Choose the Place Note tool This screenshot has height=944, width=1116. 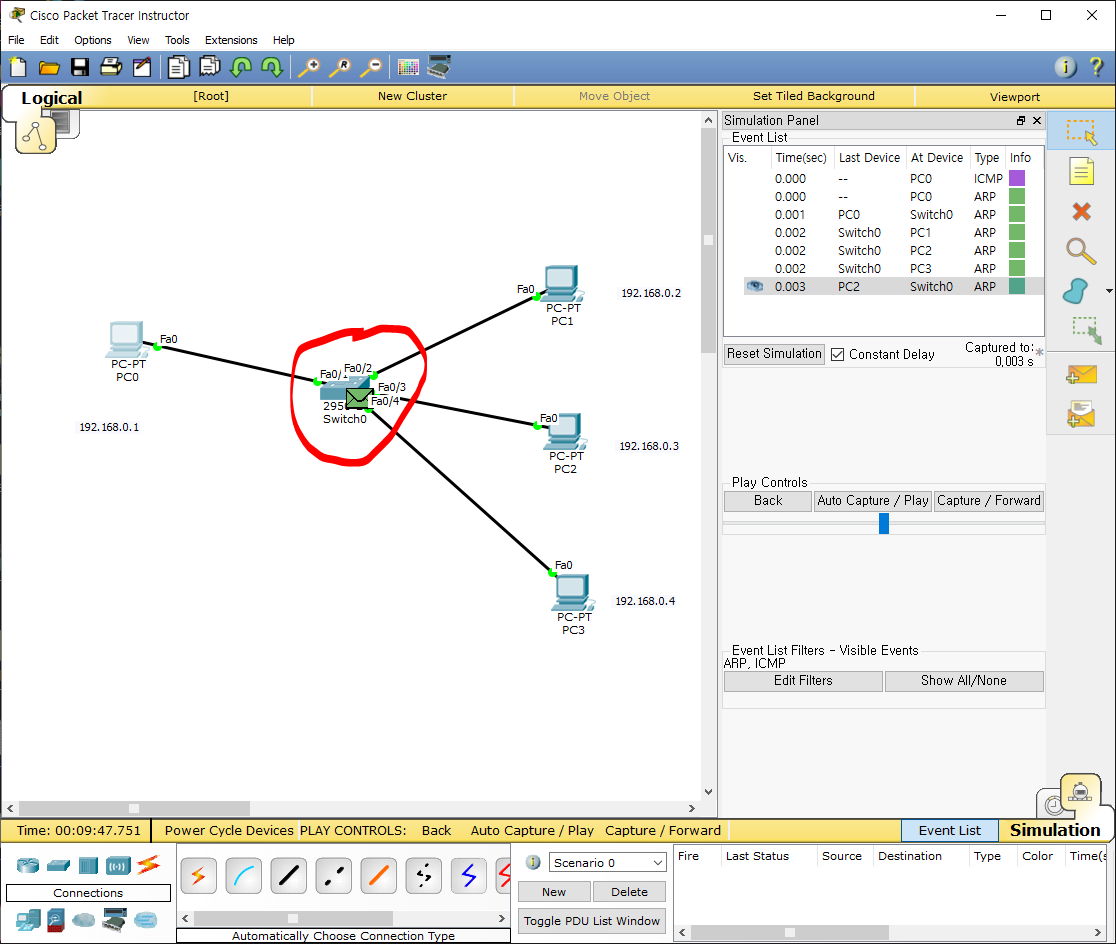pos(1081,172)
